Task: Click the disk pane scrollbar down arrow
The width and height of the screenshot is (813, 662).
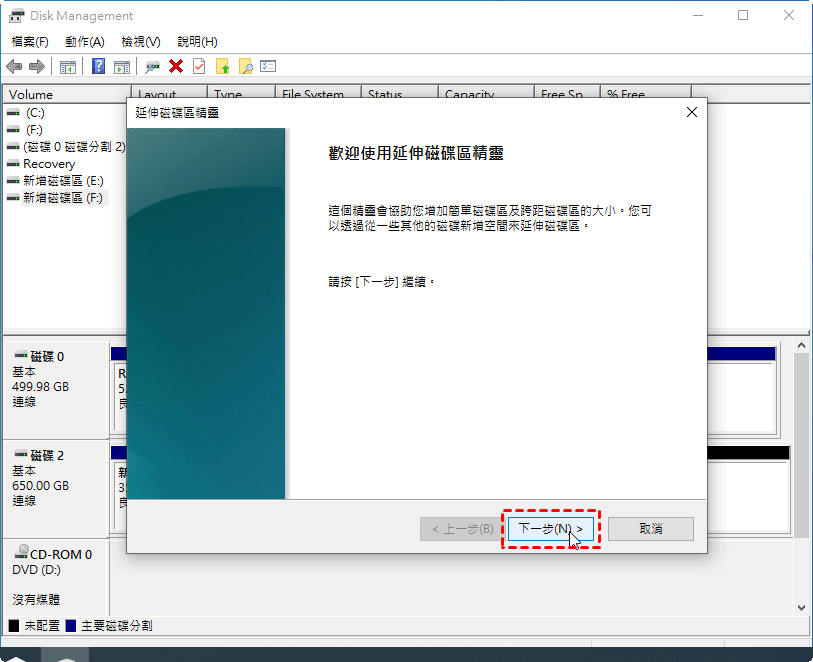Action: pos(801,608)
